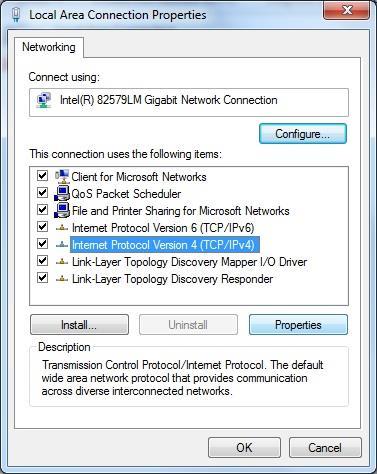Select Internet Protocol Version 4 list item
Image resolution: width=377 pixels, height=474 pixels.
point(163,245)
